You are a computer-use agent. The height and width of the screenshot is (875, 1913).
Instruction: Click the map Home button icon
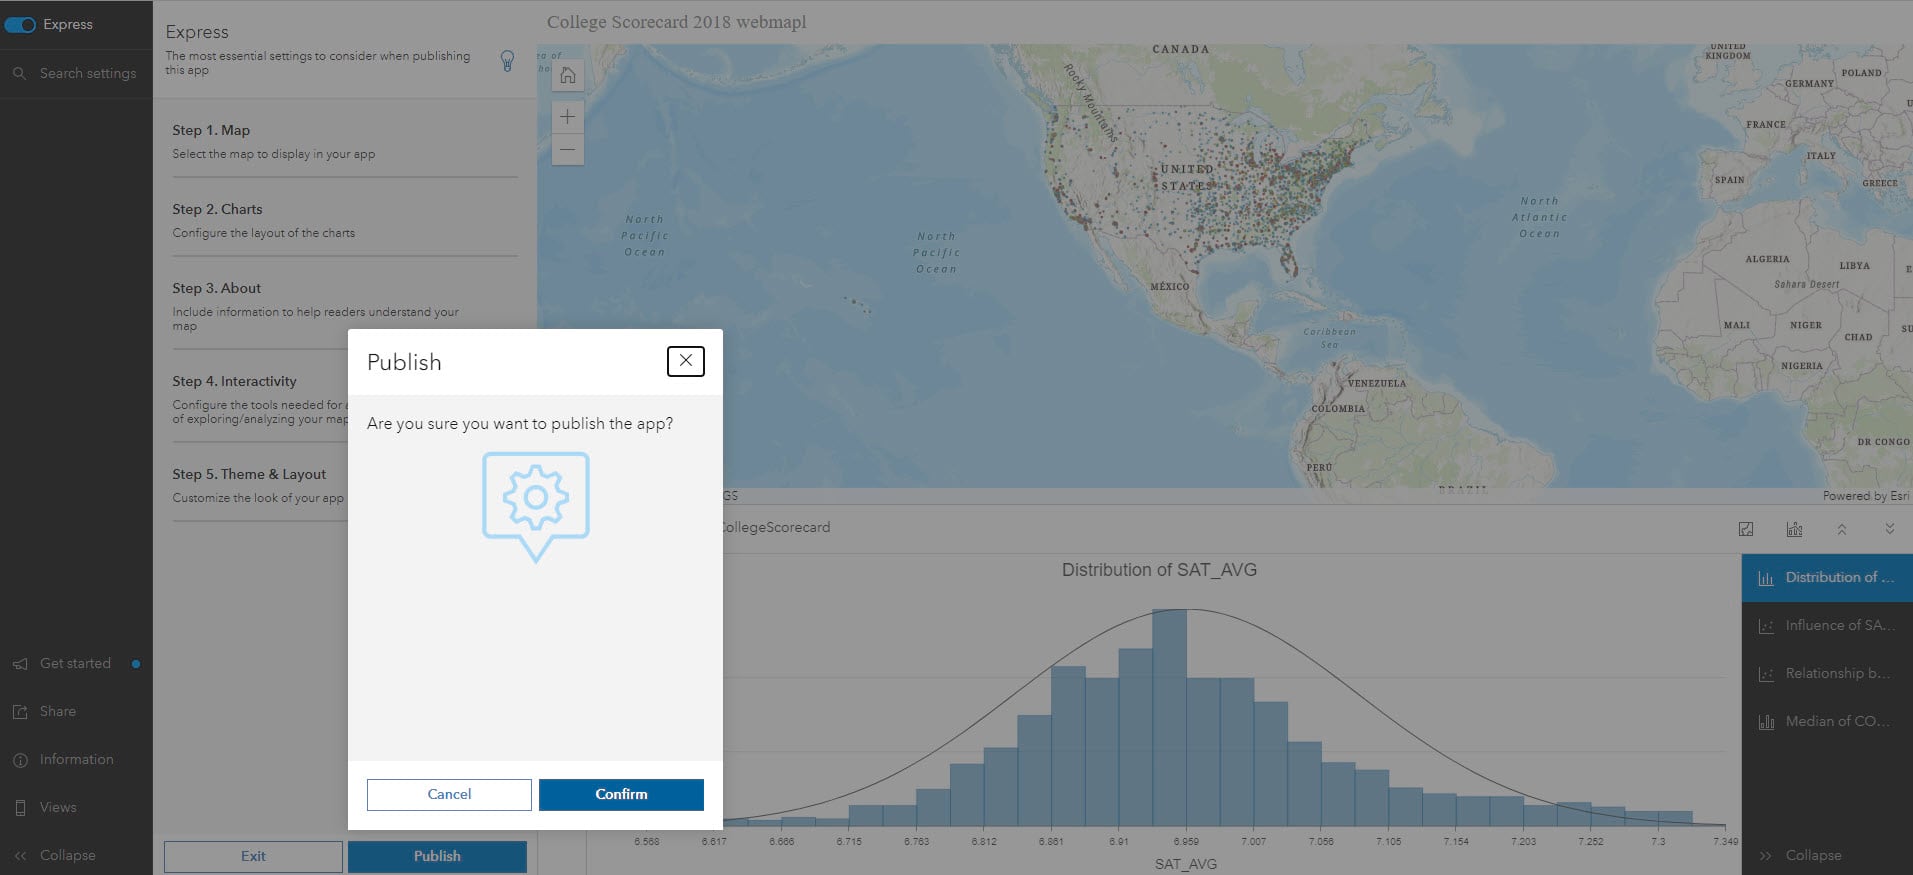coord(567,76)
